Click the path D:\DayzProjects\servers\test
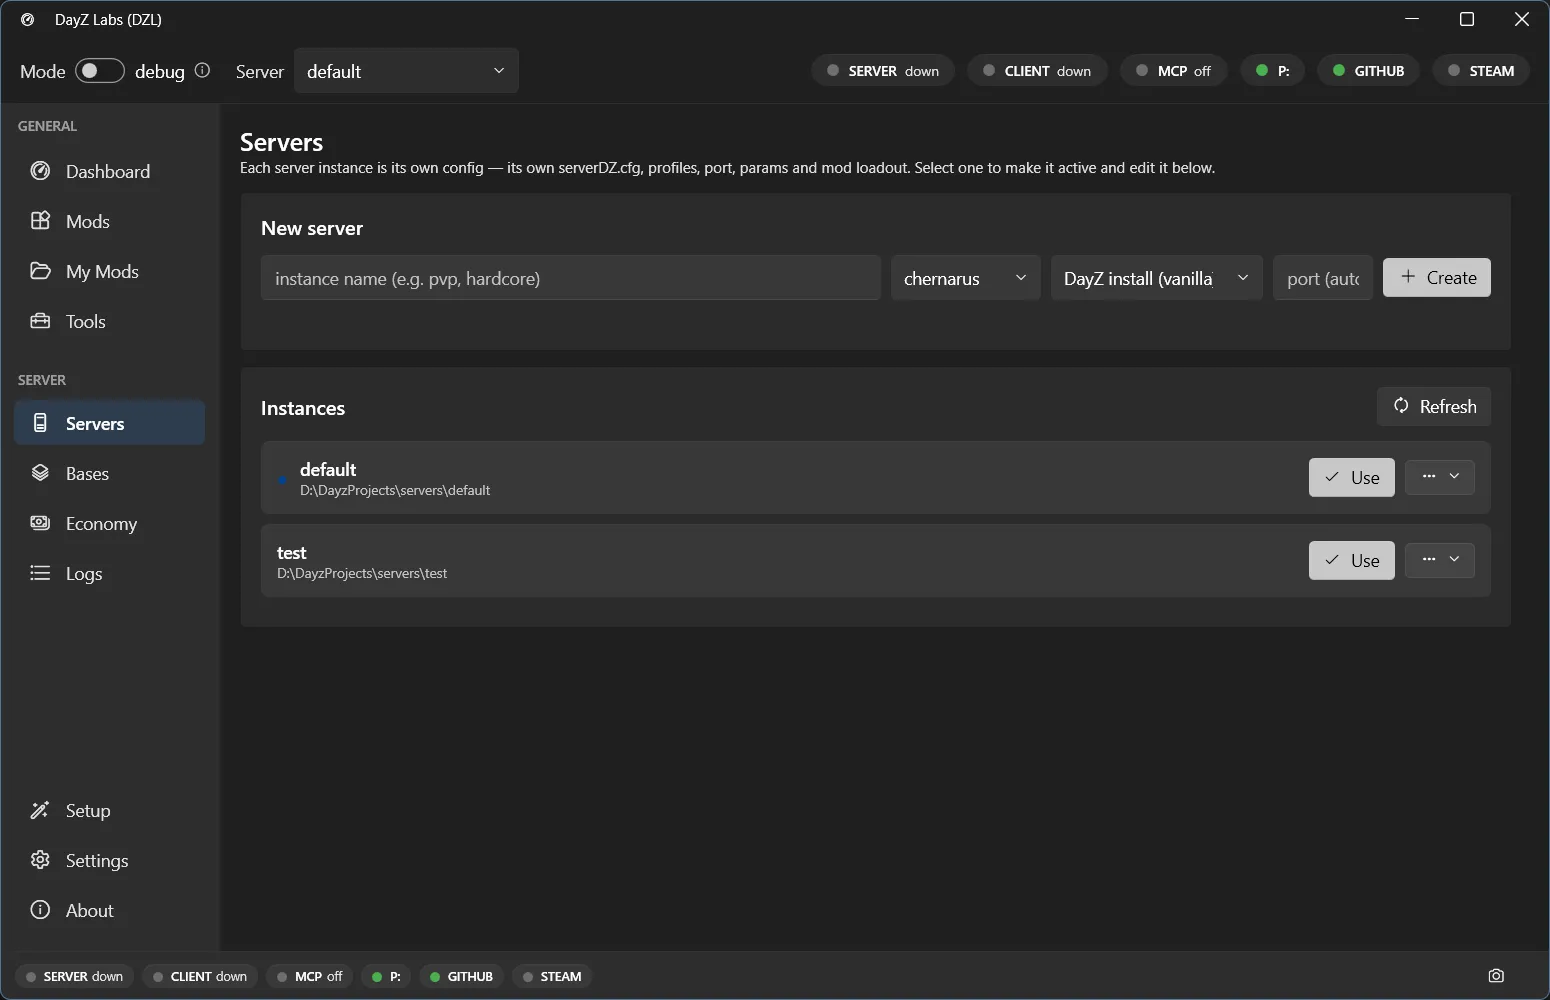This screenshot has width=1550, height=1000. click(x=362, y=573)
